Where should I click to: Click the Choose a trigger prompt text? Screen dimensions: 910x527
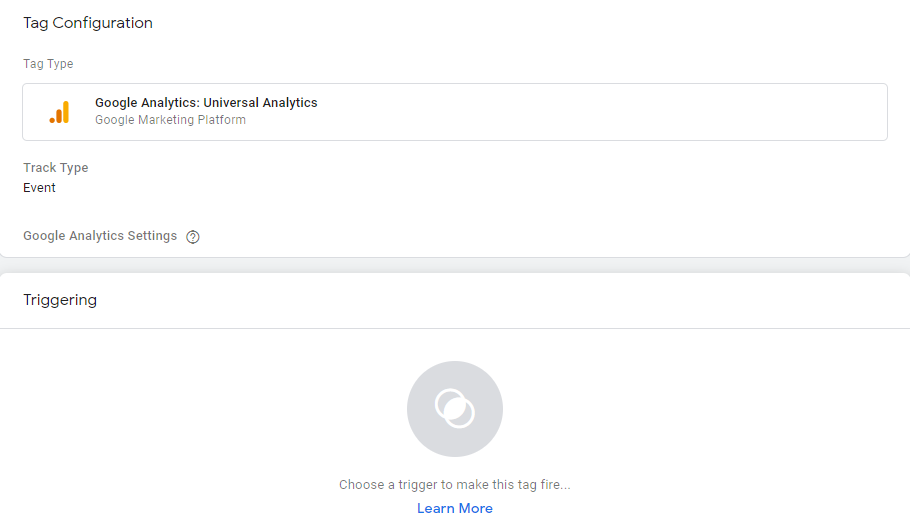pos(454,485)
